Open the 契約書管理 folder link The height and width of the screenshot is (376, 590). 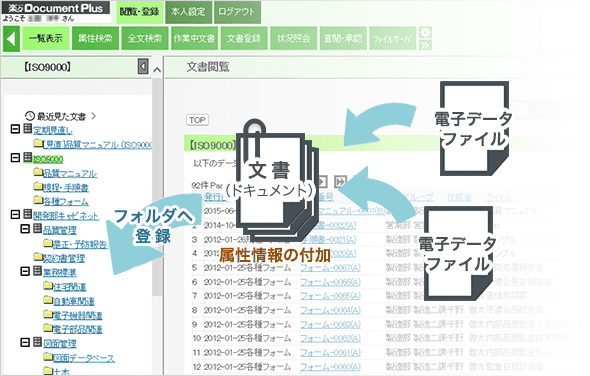click(x=64, y=258)
